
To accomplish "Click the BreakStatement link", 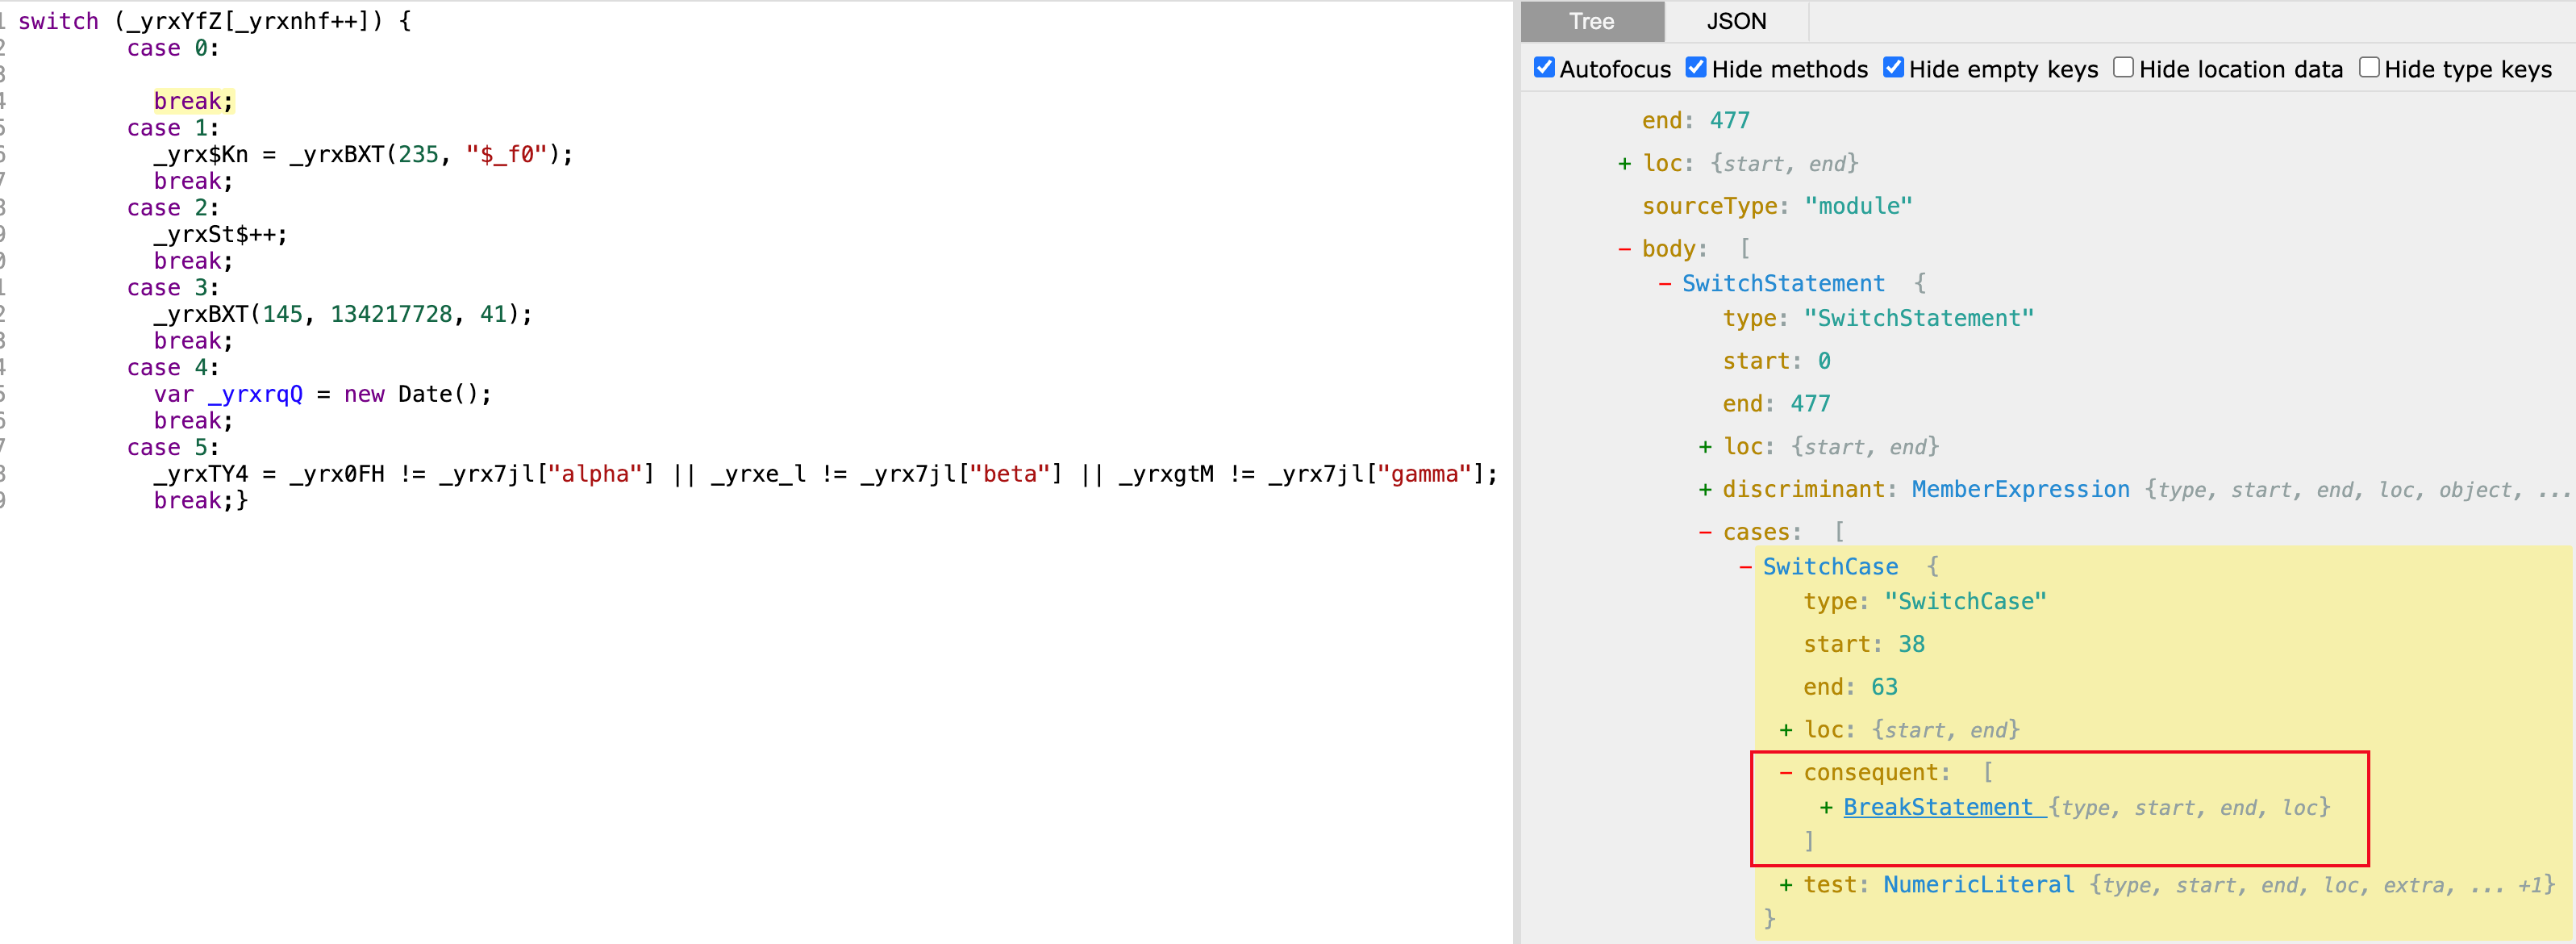I will click(x=1937, y=807).
